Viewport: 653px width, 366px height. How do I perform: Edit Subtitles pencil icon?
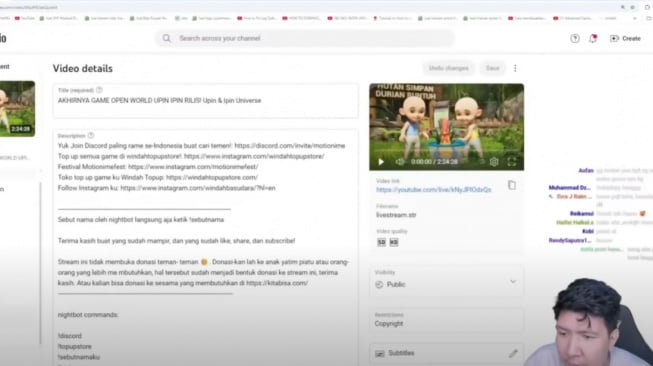coord(513,354)
